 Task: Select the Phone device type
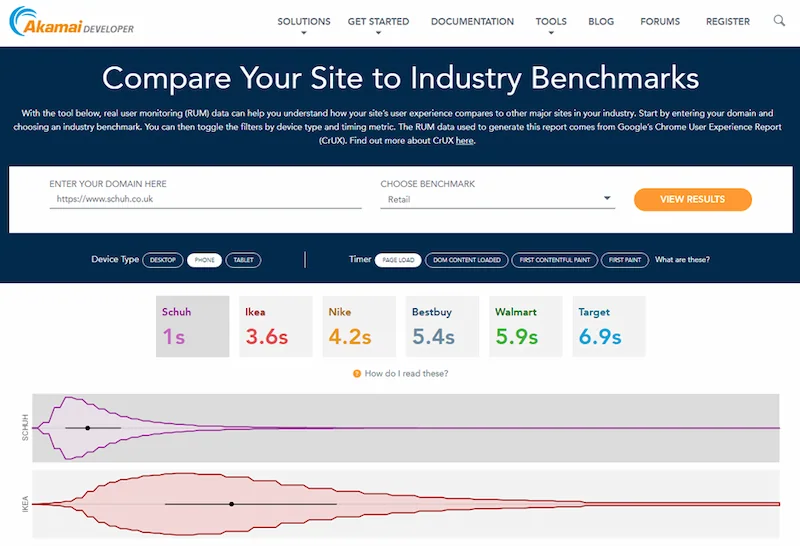point(204,260)
